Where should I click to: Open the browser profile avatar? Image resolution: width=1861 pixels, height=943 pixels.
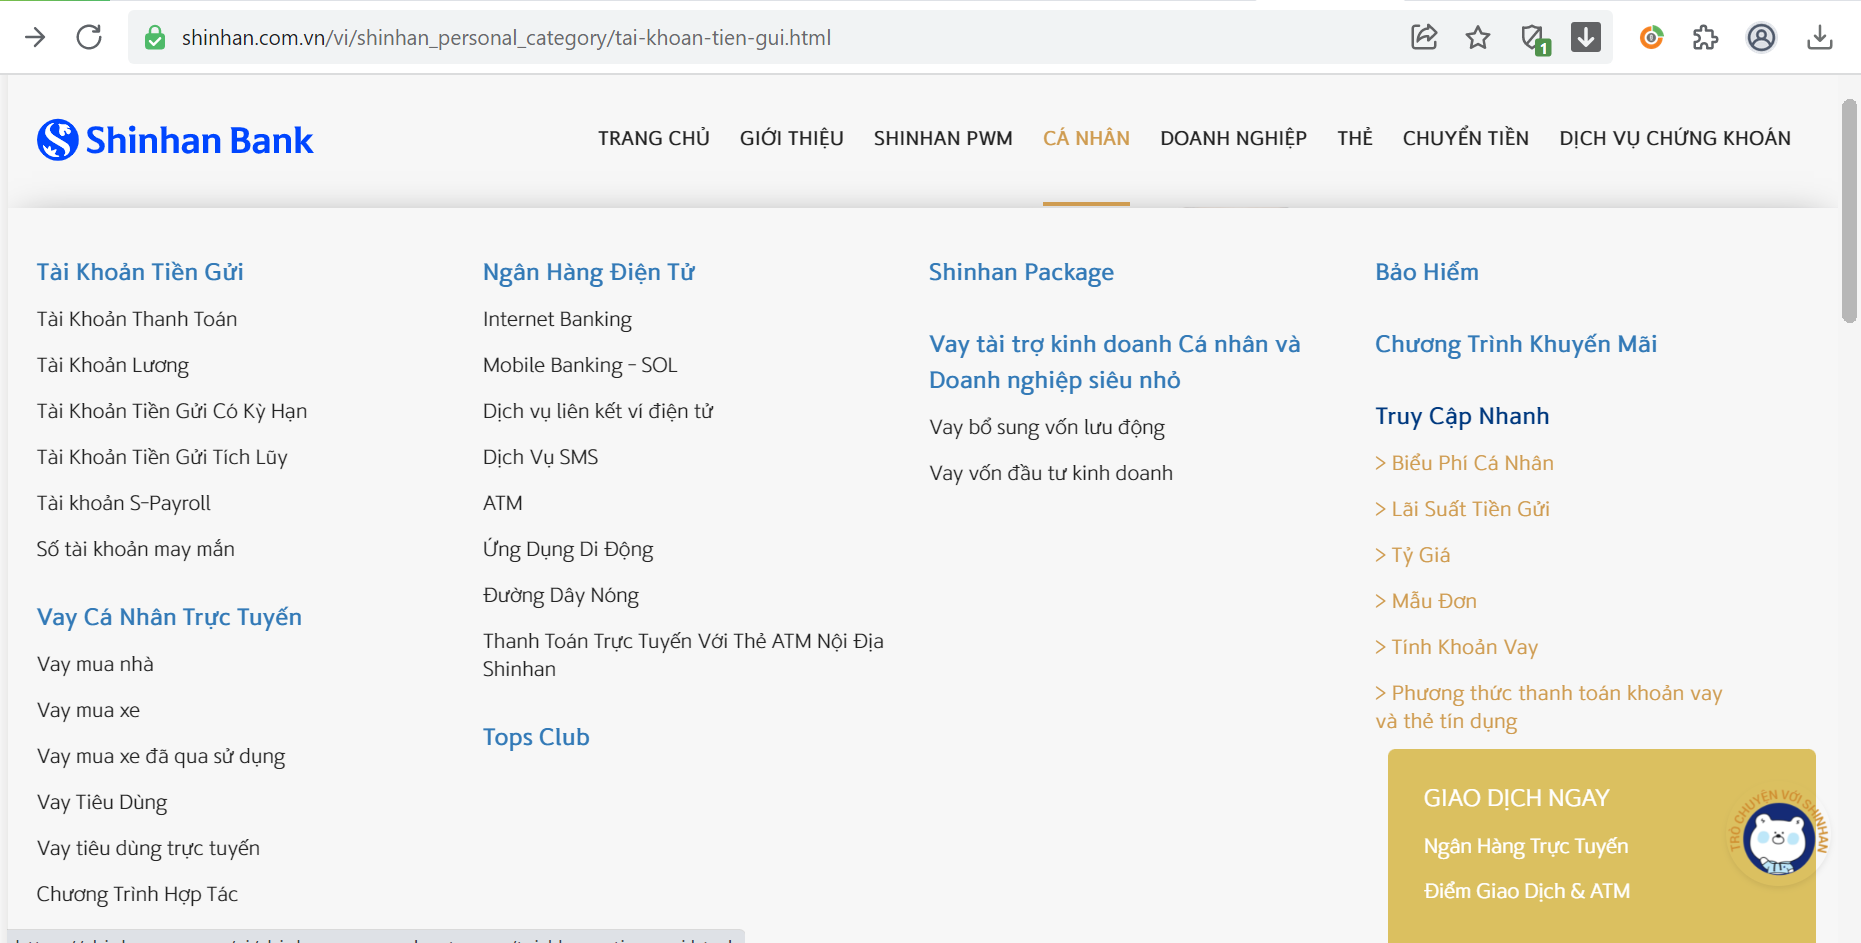coord(1761,38)
